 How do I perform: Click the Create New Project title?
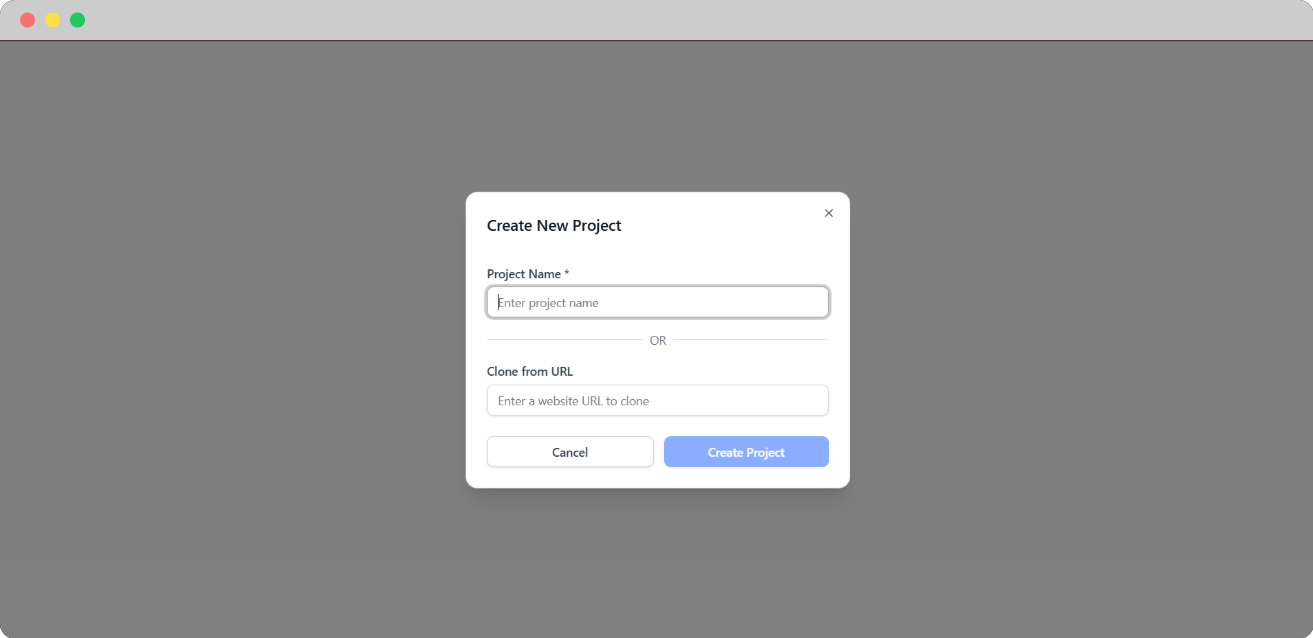(554, 225)
